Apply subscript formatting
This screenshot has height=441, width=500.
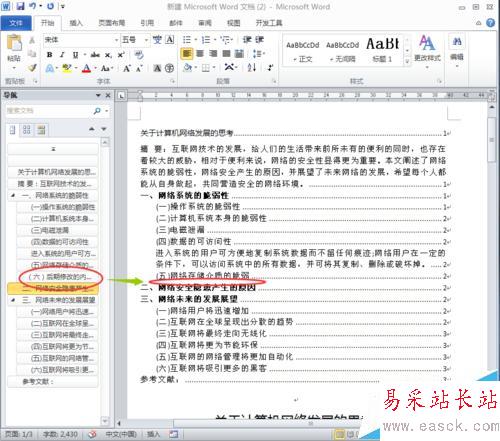click(108, 55)
